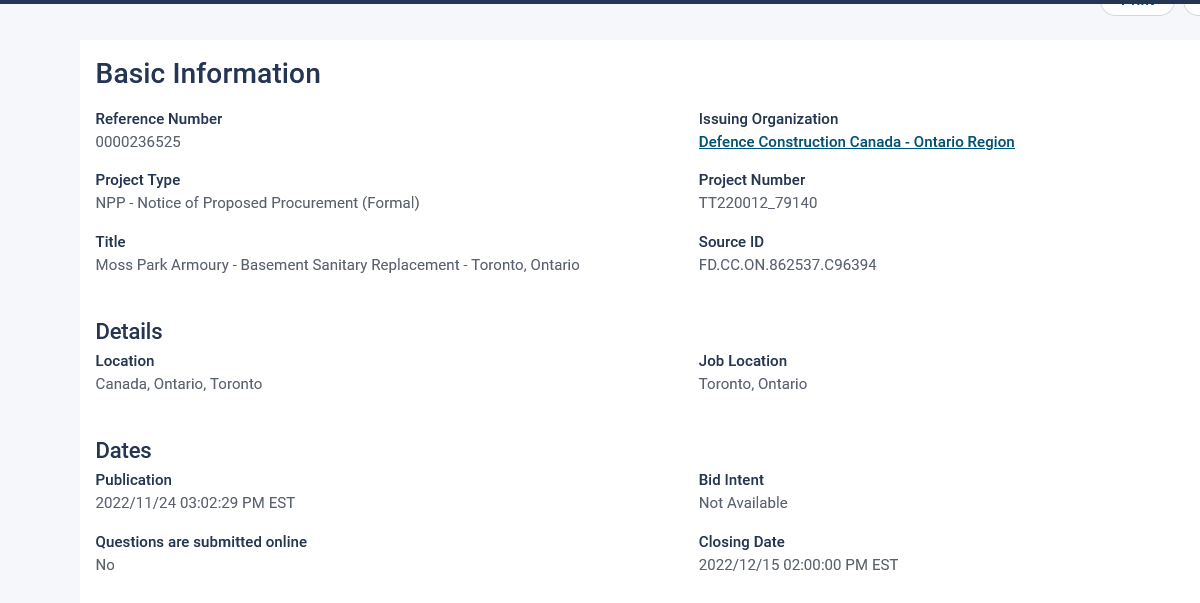Screen dimensions: 1200x603
Task: Click the project number TT220012_79140
Action: (x=758, y=203)
